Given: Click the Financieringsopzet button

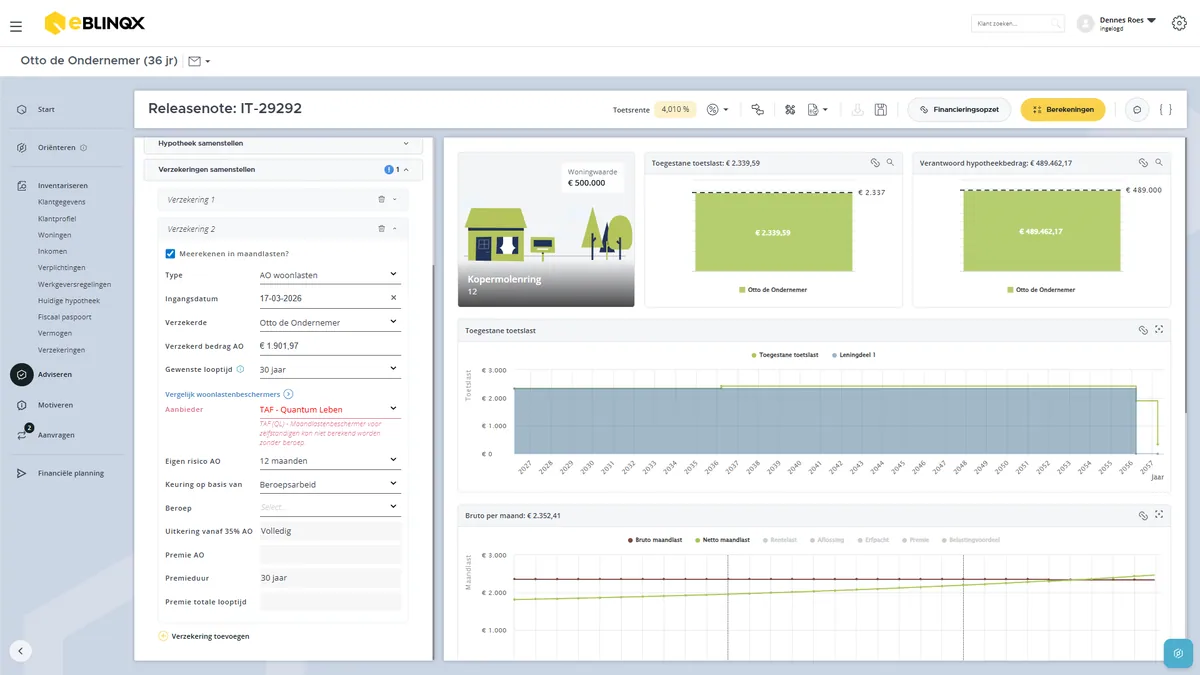Looking at the screenshot, I should (959, 109).
